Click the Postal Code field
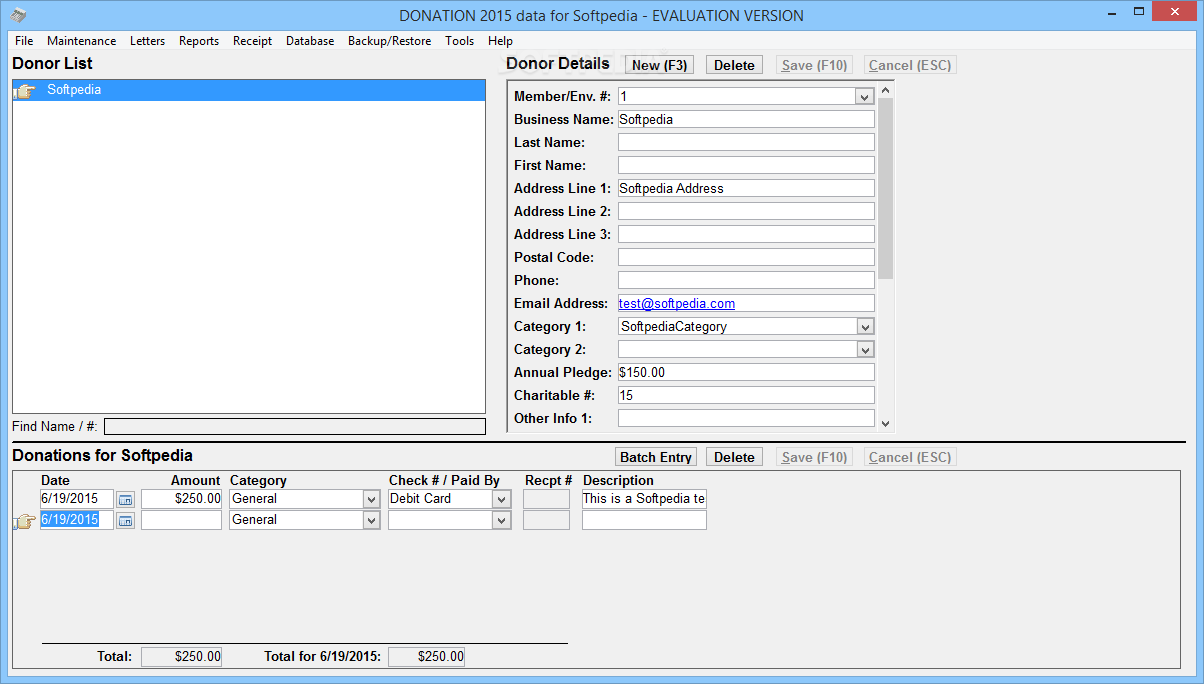This screenshot has width=1204, height=684. (746, 257)
